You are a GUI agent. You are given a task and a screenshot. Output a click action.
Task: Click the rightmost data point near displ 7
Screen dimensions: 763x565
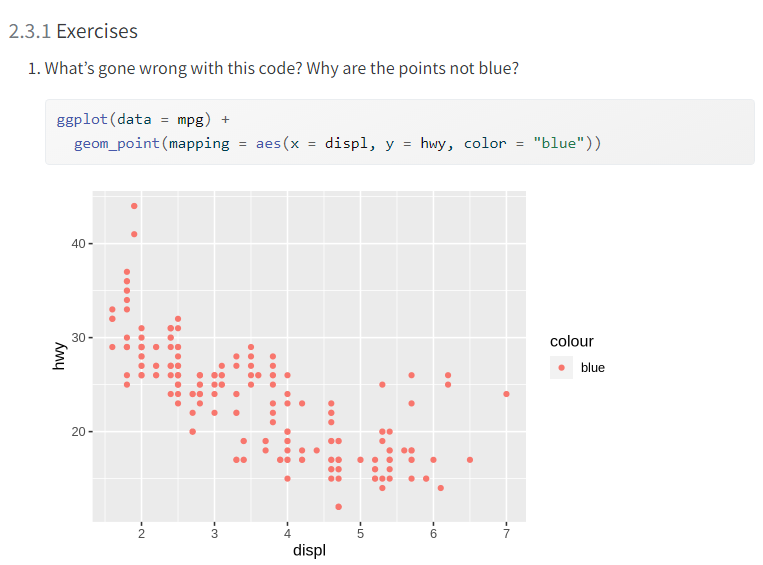coord(506,394)
